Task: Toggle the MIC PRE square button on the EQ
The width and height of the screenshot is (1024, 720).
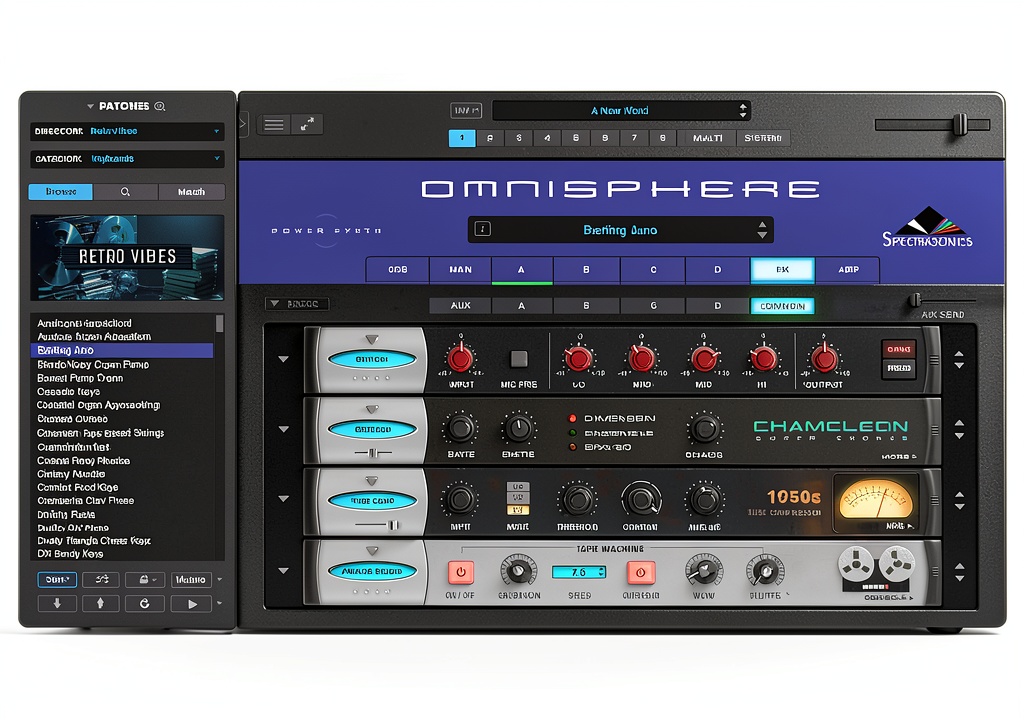Action: pos(519,359)
